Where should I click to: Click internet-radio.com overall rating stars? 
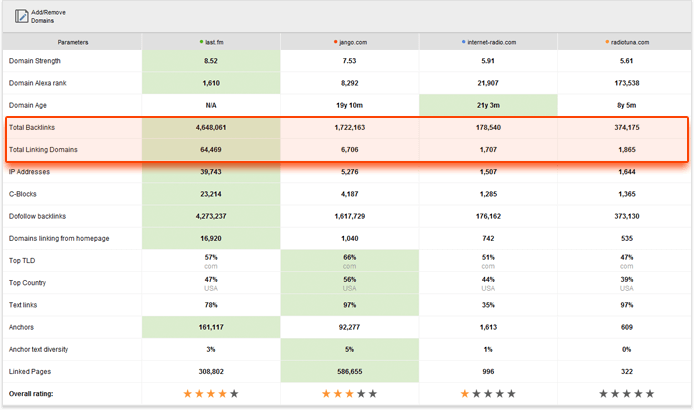[x=487, y=394]
